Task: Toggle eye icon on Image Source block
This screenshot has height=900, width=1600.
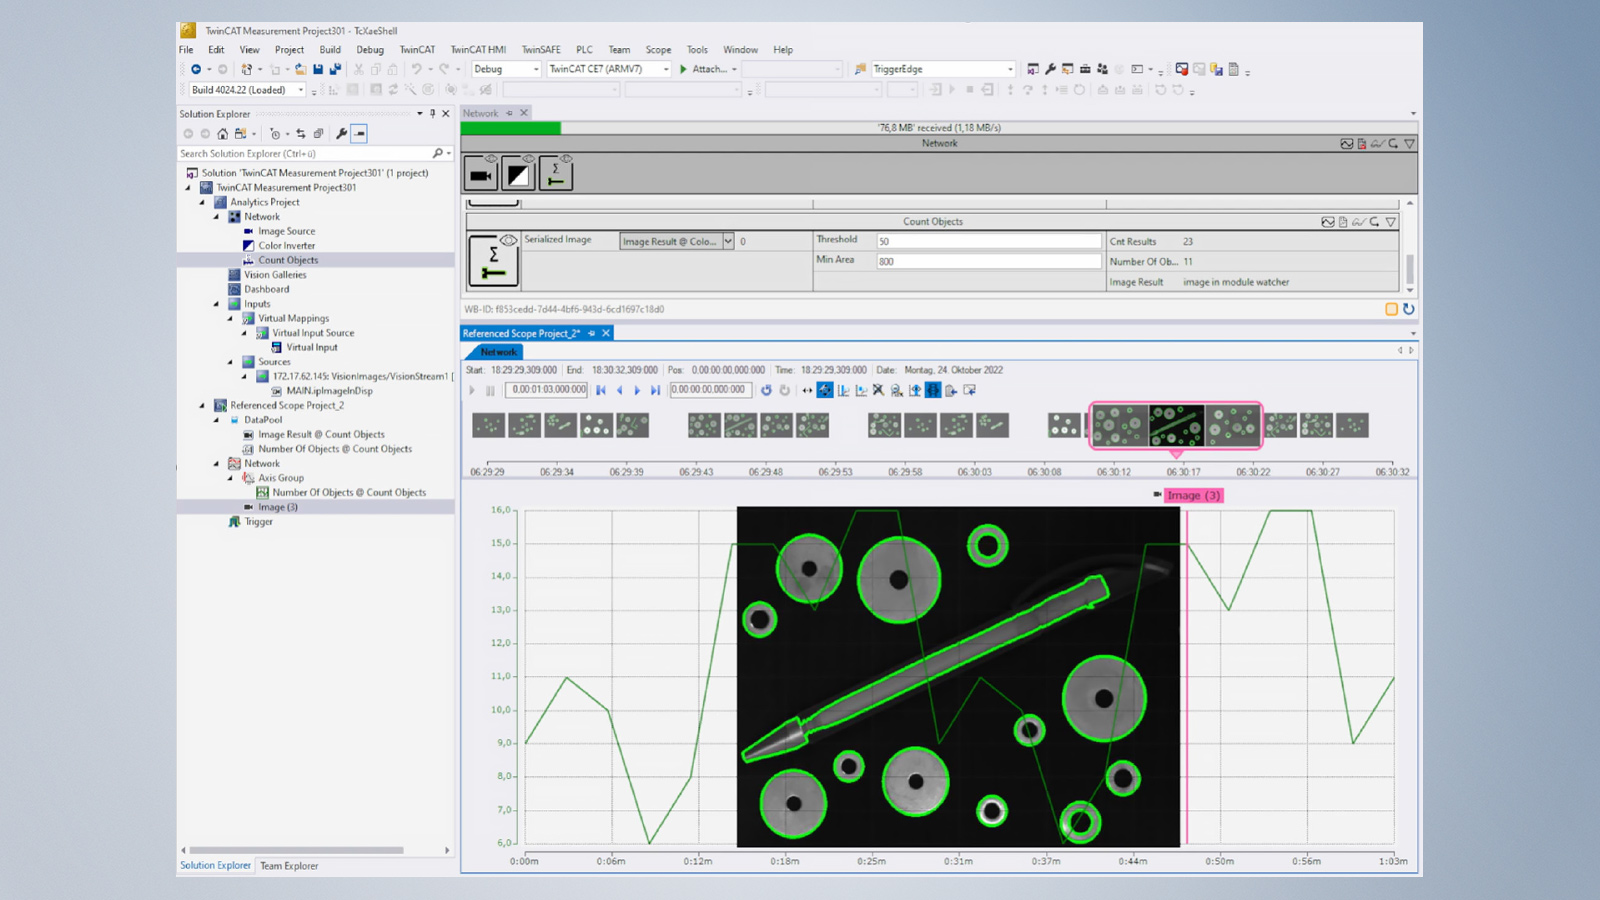Action: [491, 159]
